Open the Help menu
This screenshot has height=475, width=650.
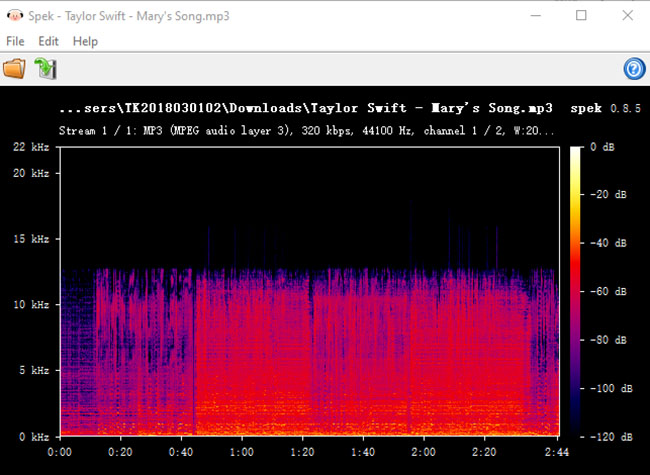pos(85,41)
